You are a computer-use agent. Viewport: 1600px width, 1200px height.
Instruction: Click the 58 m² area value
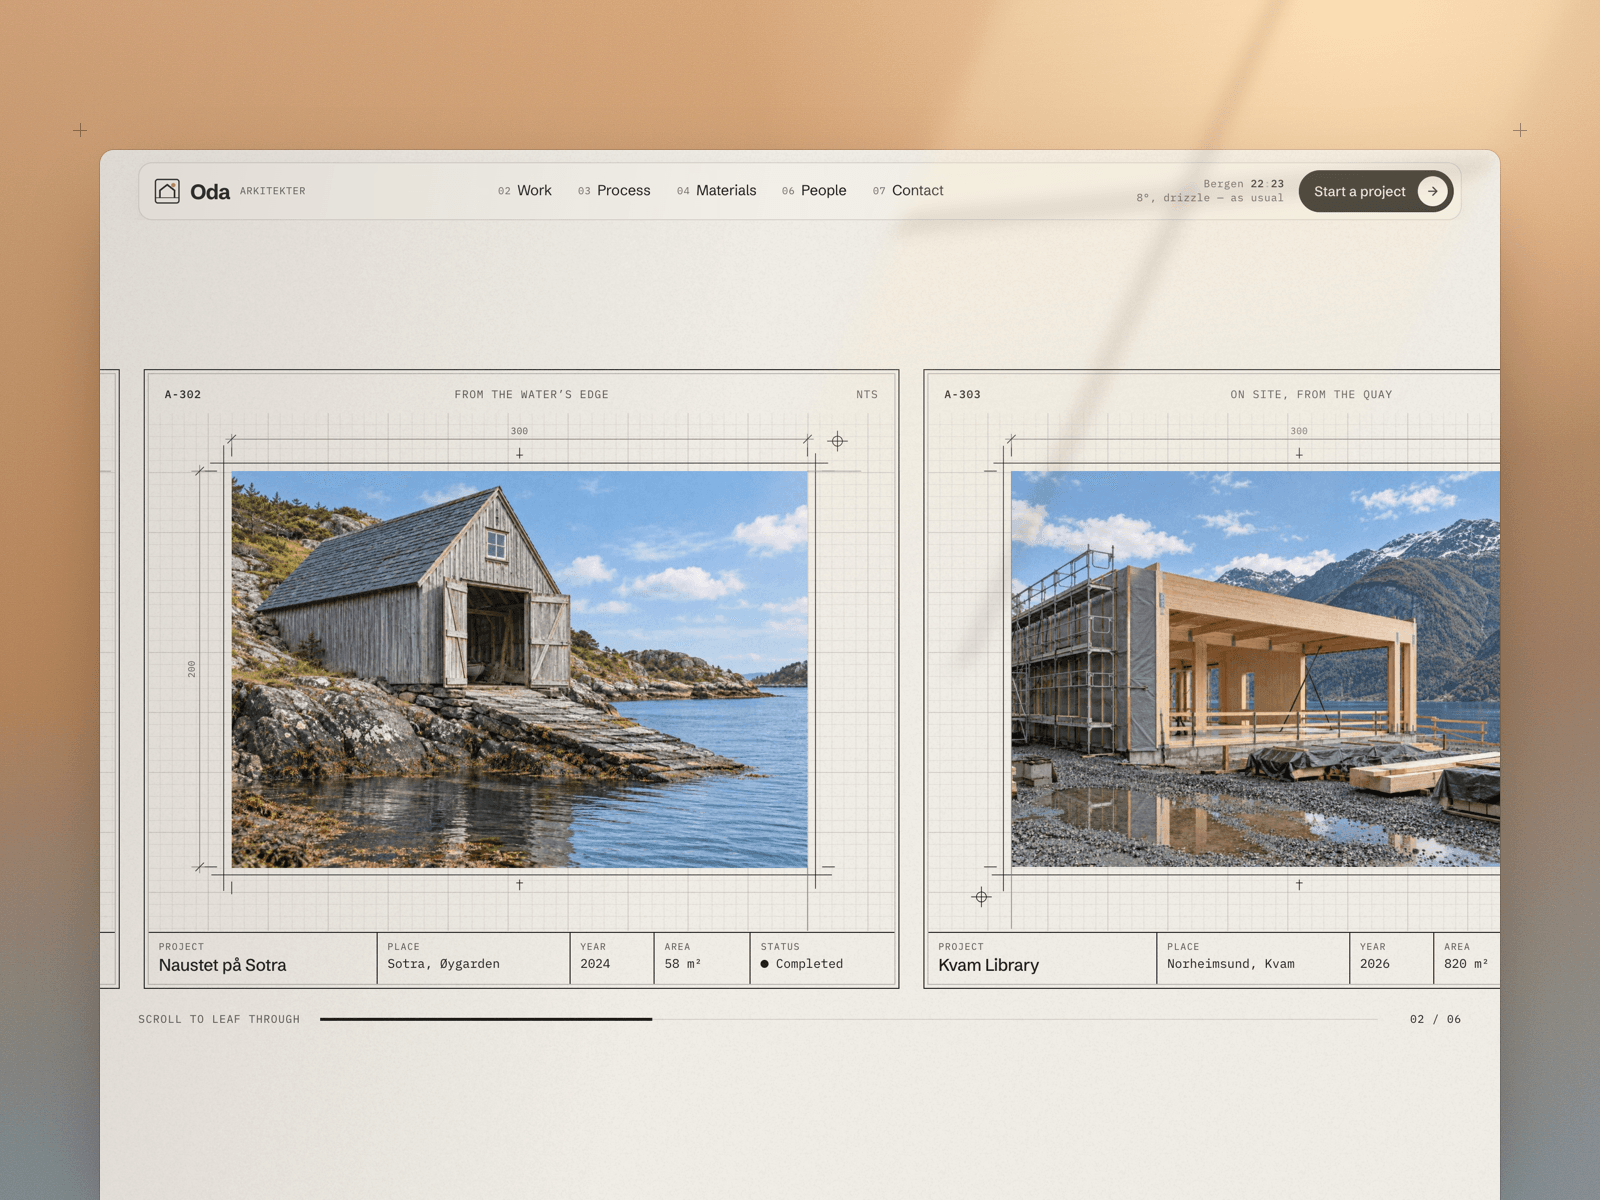(x=683, y=964)
